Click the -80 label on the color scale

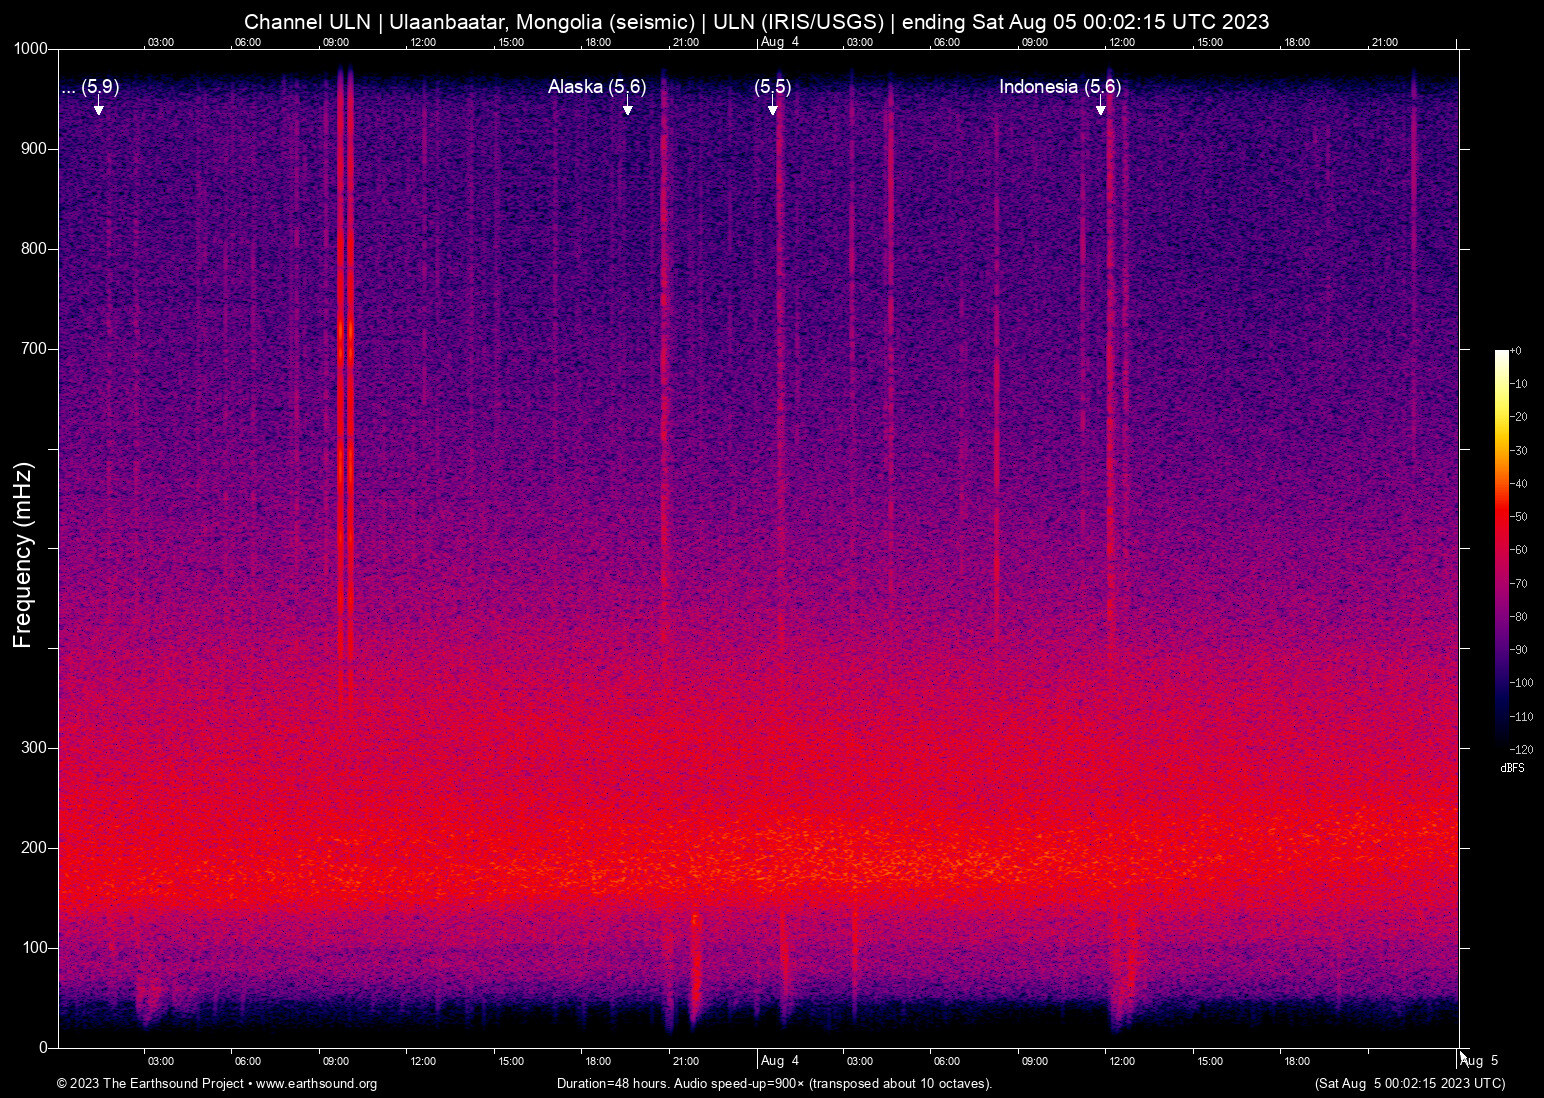[x=1518, y=617]
